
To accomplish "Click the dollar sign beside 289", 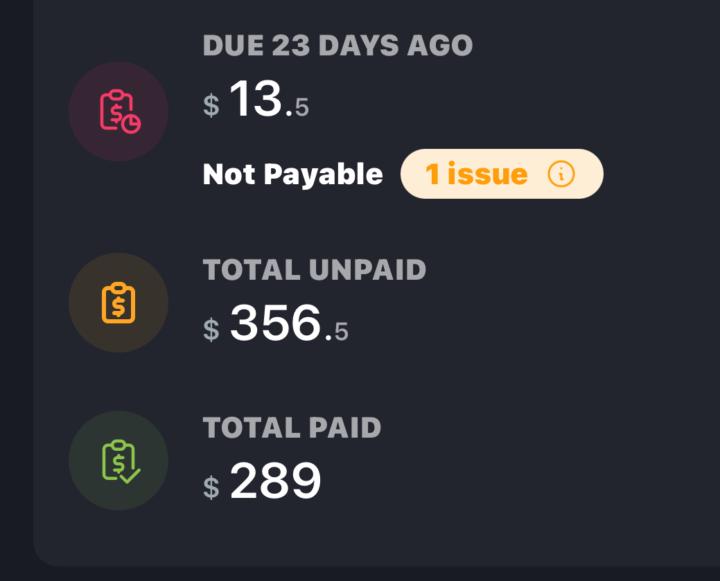I will (x=211, y=487).
